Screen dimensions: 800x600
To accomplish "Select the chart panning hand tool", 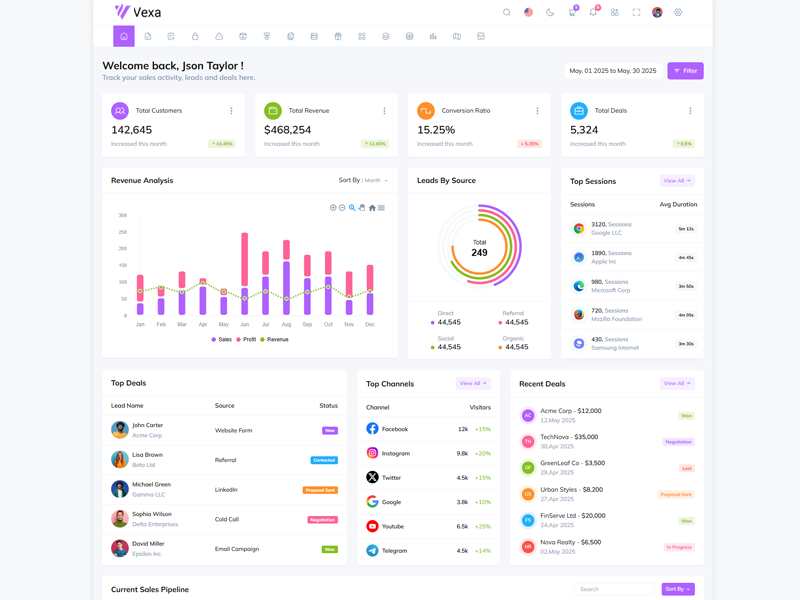I will point(362,208).
